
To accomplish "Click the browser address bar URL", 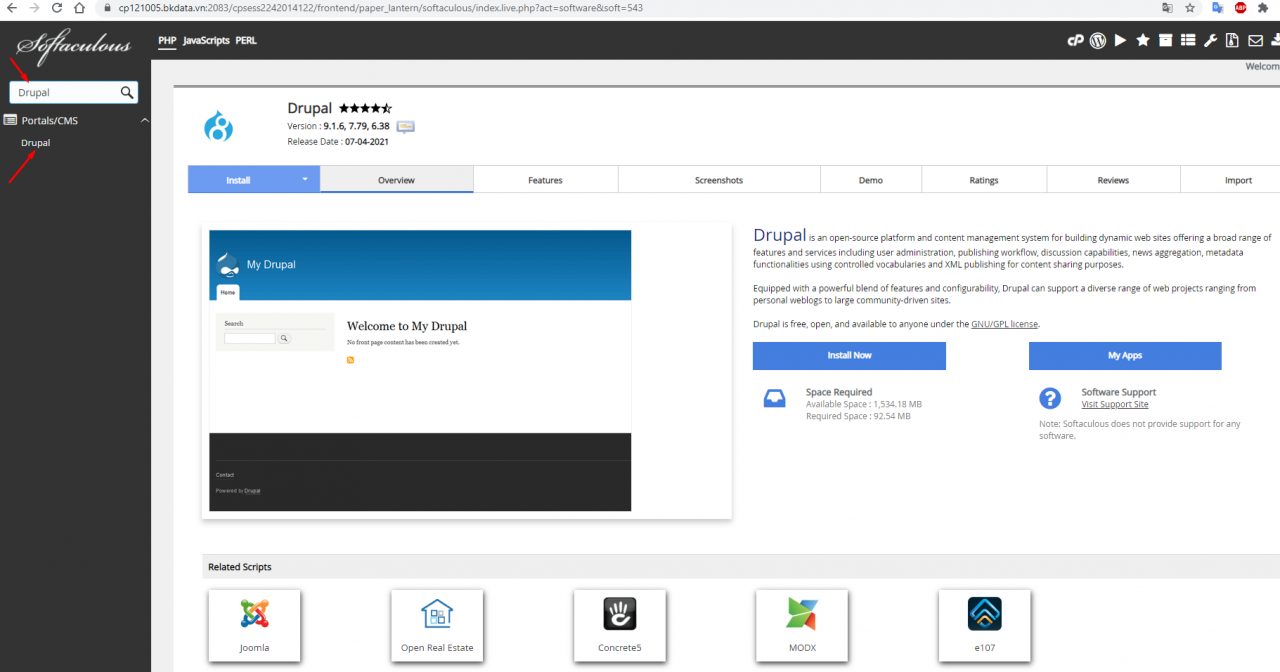I will pyautogui.click(x=380, y=7).
